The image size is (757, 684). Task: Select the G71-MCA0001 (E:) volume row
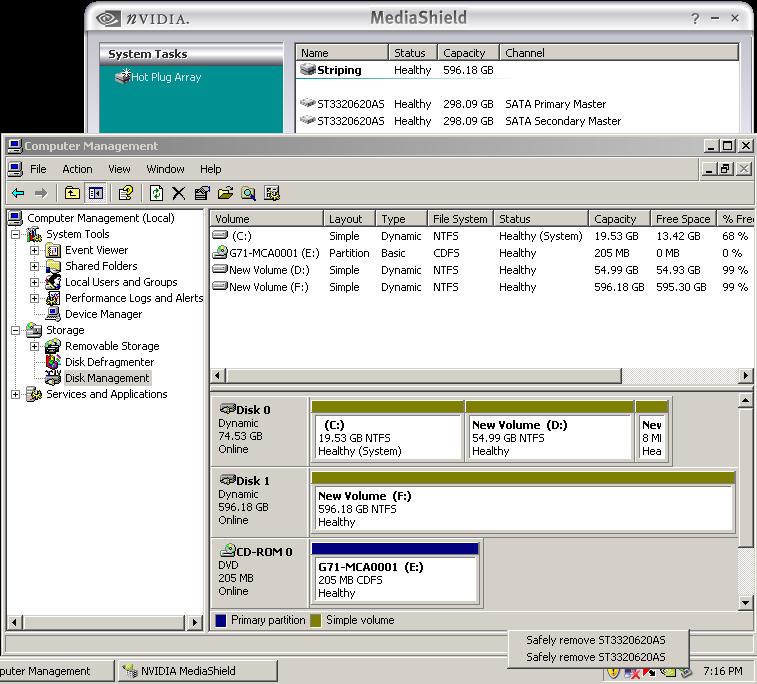click(481, 253)
